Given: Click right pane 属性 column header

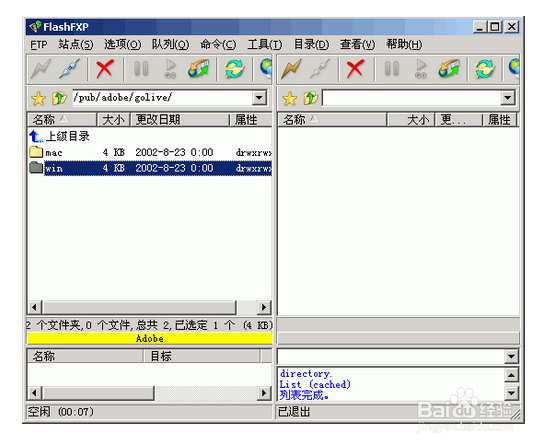Looking at the screenshot, I should pos(500,120).
